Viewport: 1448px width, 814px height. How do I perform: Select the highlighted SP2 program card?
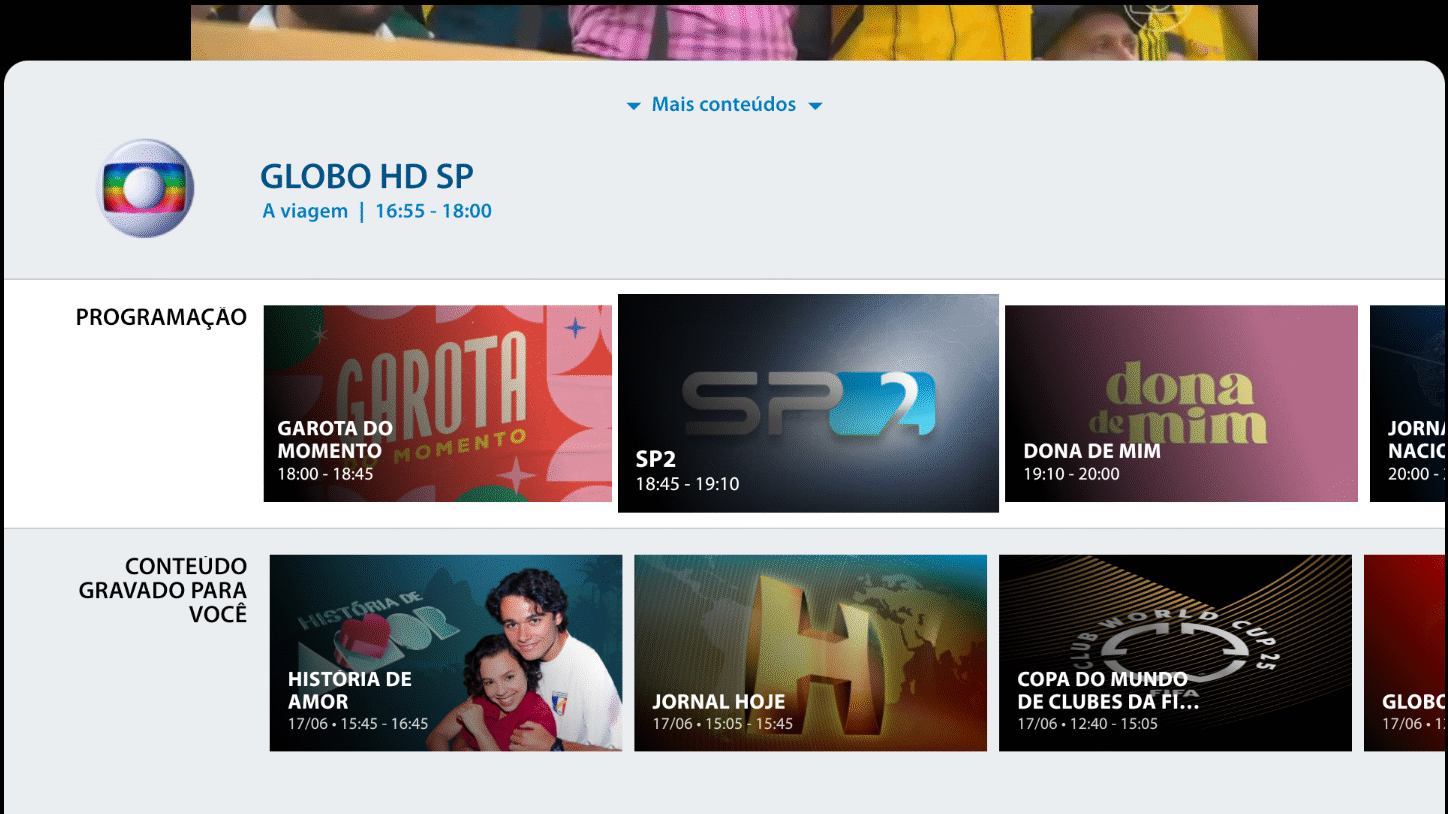coord(808,403)
